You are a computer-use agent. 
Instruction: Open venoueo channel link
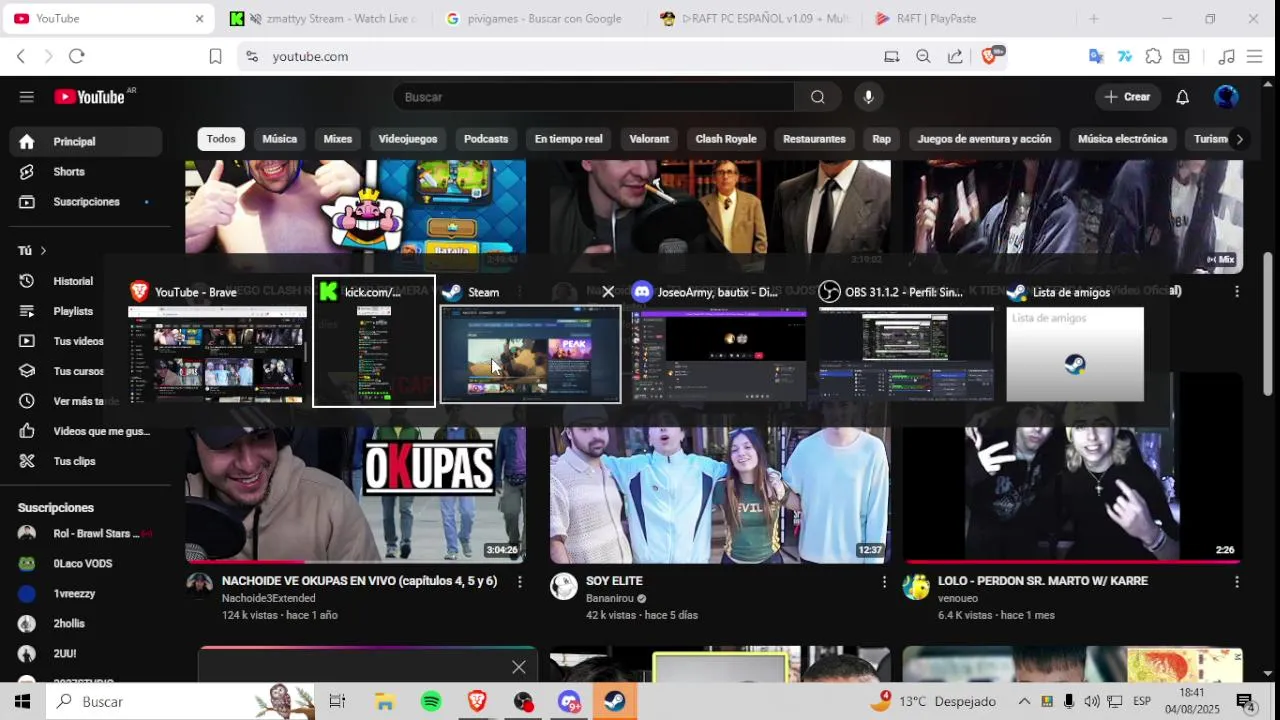(958, 598)
